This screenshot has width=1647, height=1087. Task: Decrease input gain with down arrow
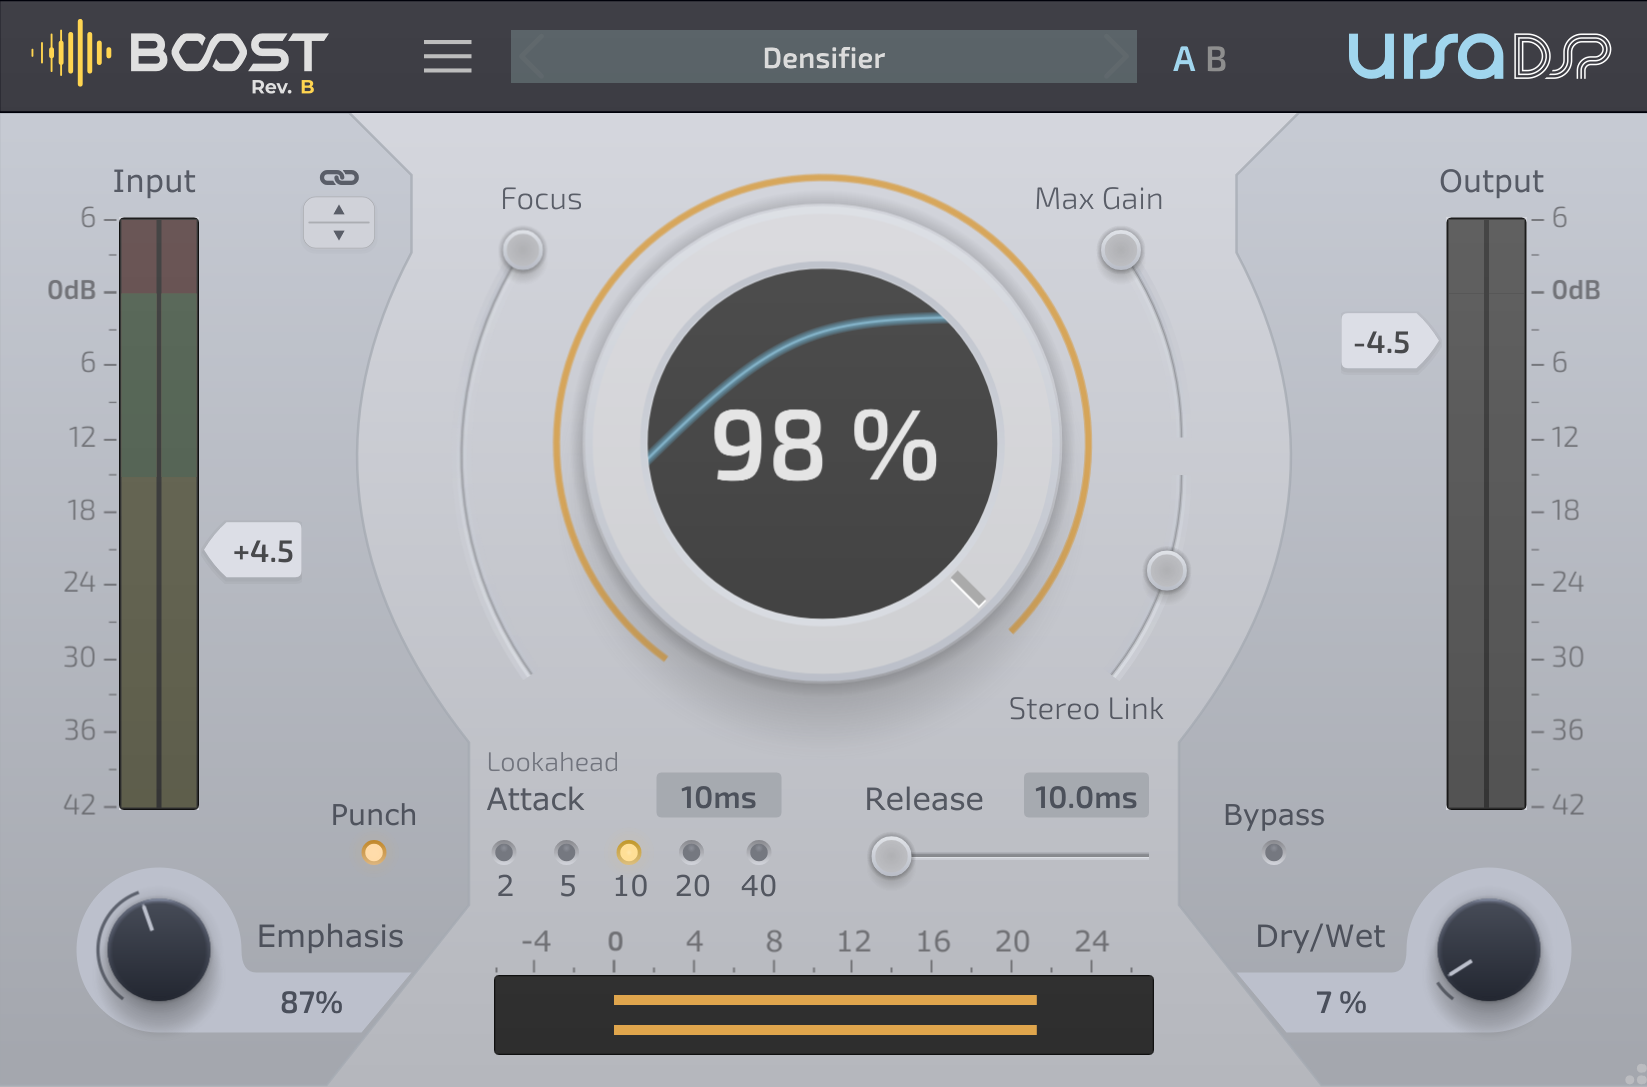coord(339,235)
